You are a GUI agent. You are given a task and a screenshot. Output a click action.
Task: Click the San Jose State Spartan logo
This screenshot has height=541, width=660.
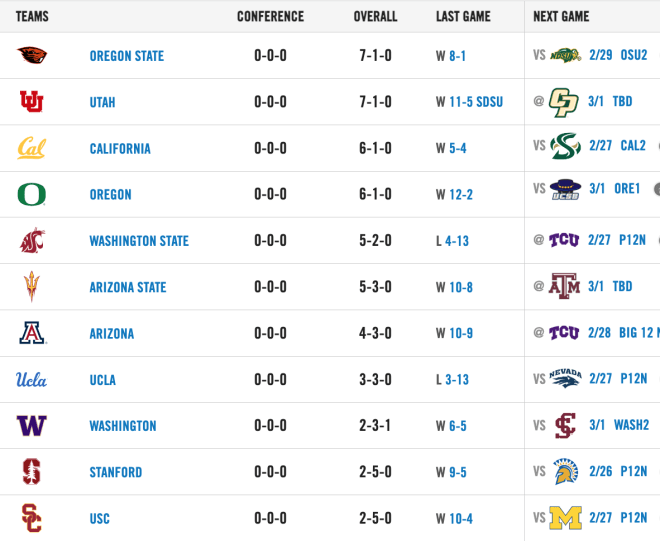(x=566, y=471)
